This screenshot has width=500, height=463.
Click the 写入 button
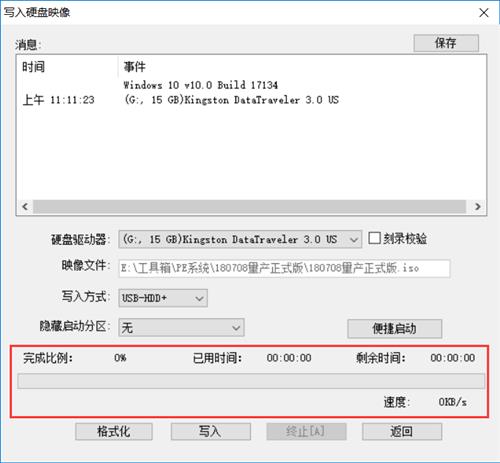pos(211,432)
